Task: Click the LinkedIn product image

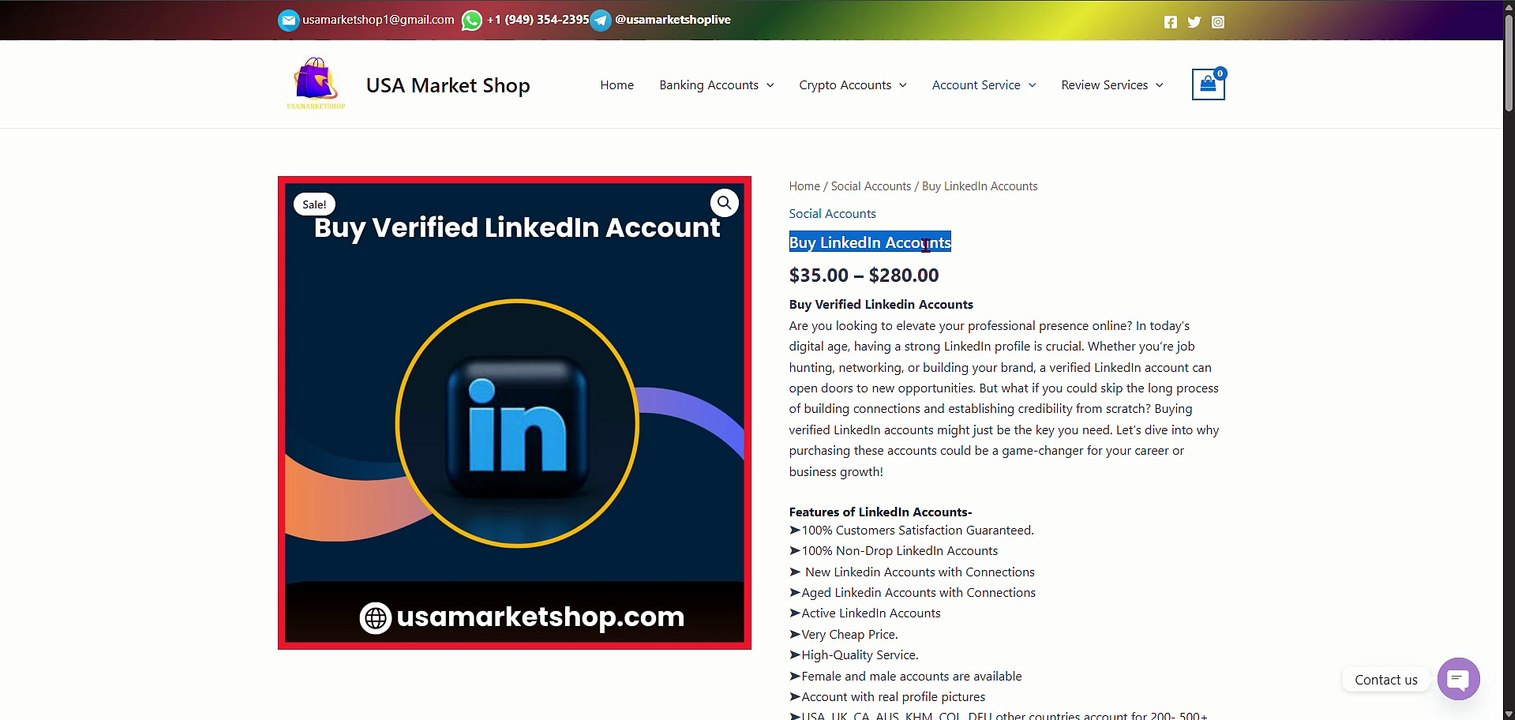Action: point(515,413)
